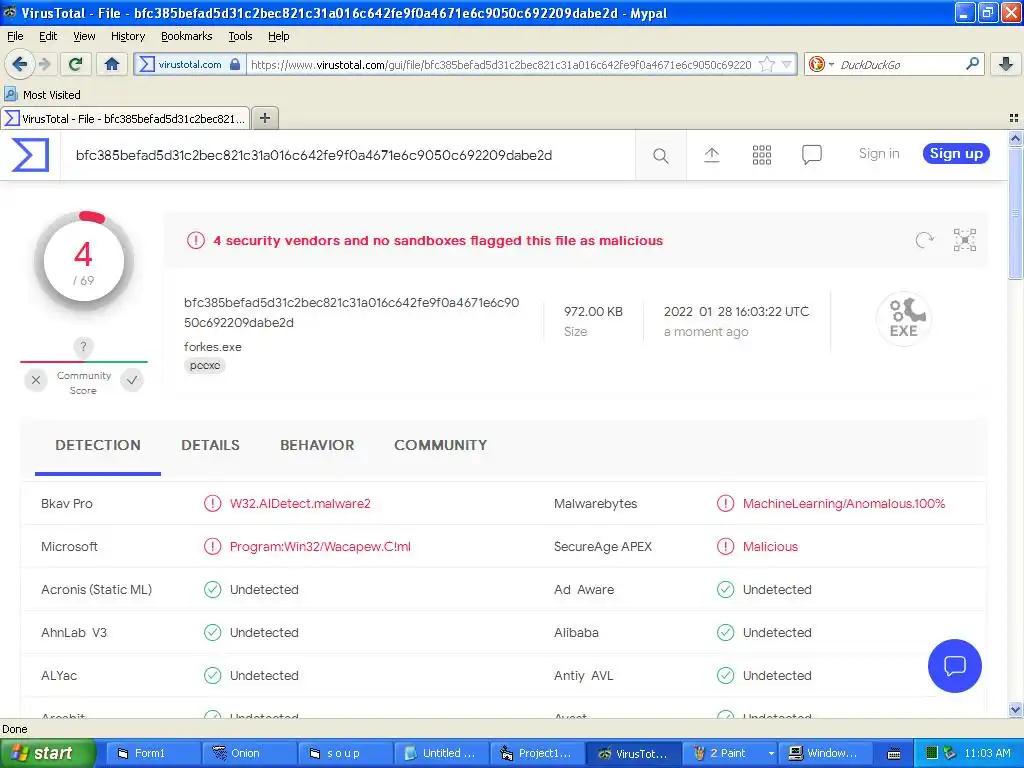Screen dimensions: 1024x768
Task: Click the virustotal.com site identity button
Action: pyautogui.click(x=190, y=64)
